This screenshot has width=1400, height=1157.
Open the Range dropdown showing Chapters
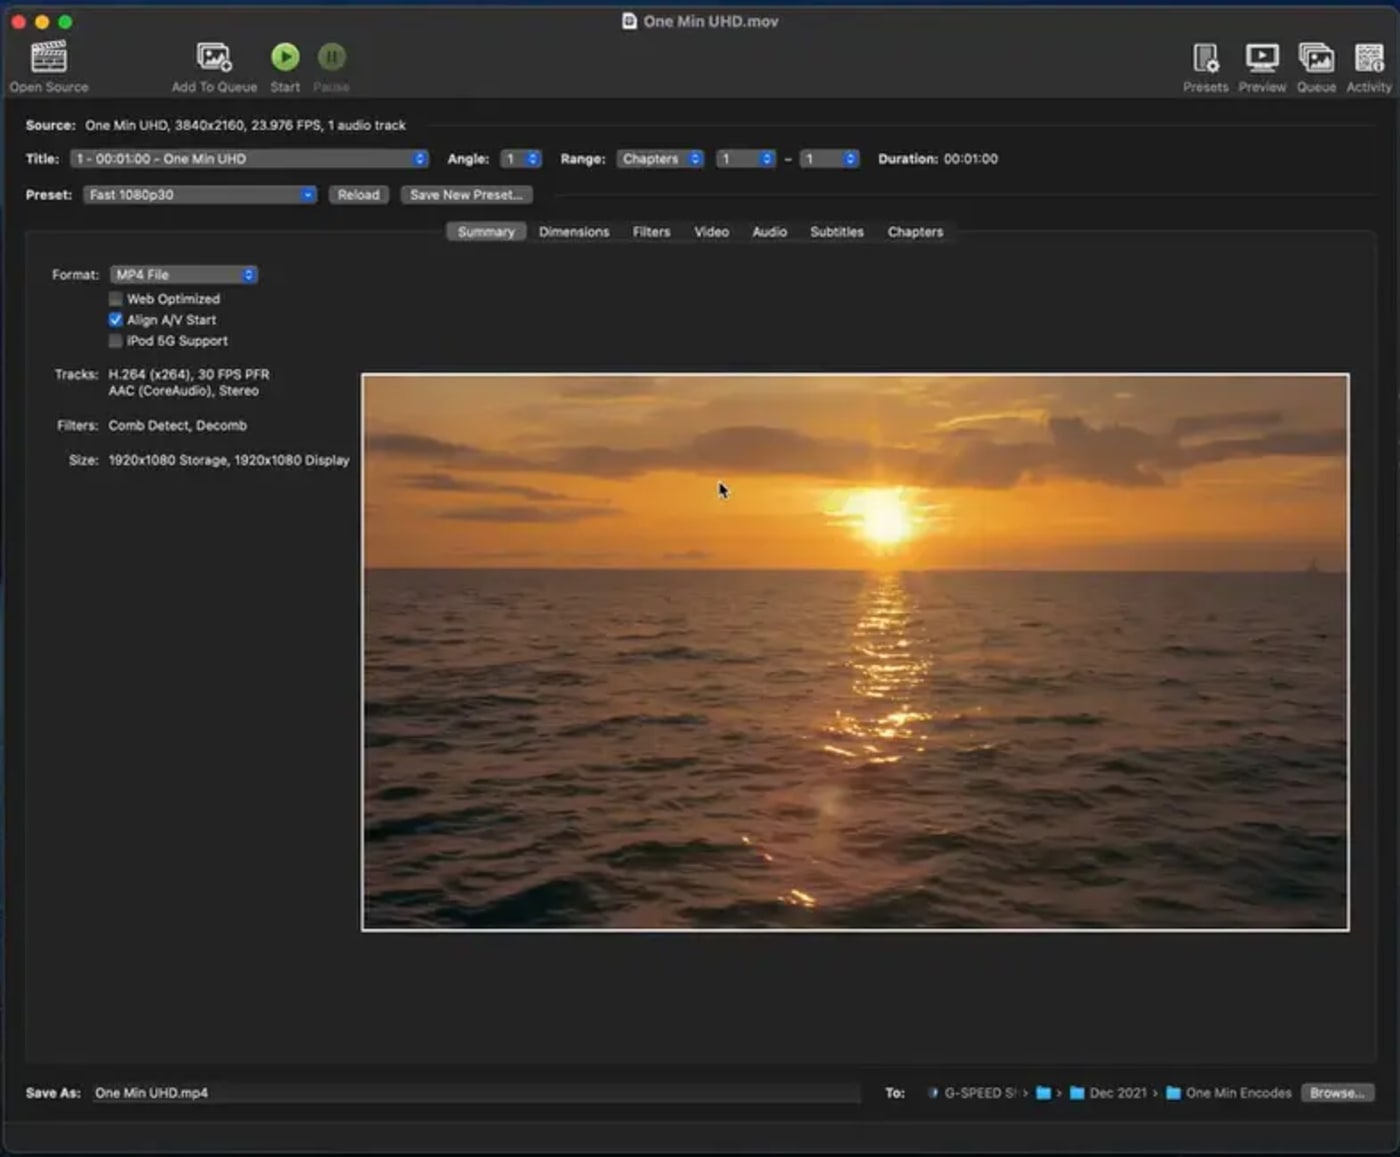click(x=659, y=158)
